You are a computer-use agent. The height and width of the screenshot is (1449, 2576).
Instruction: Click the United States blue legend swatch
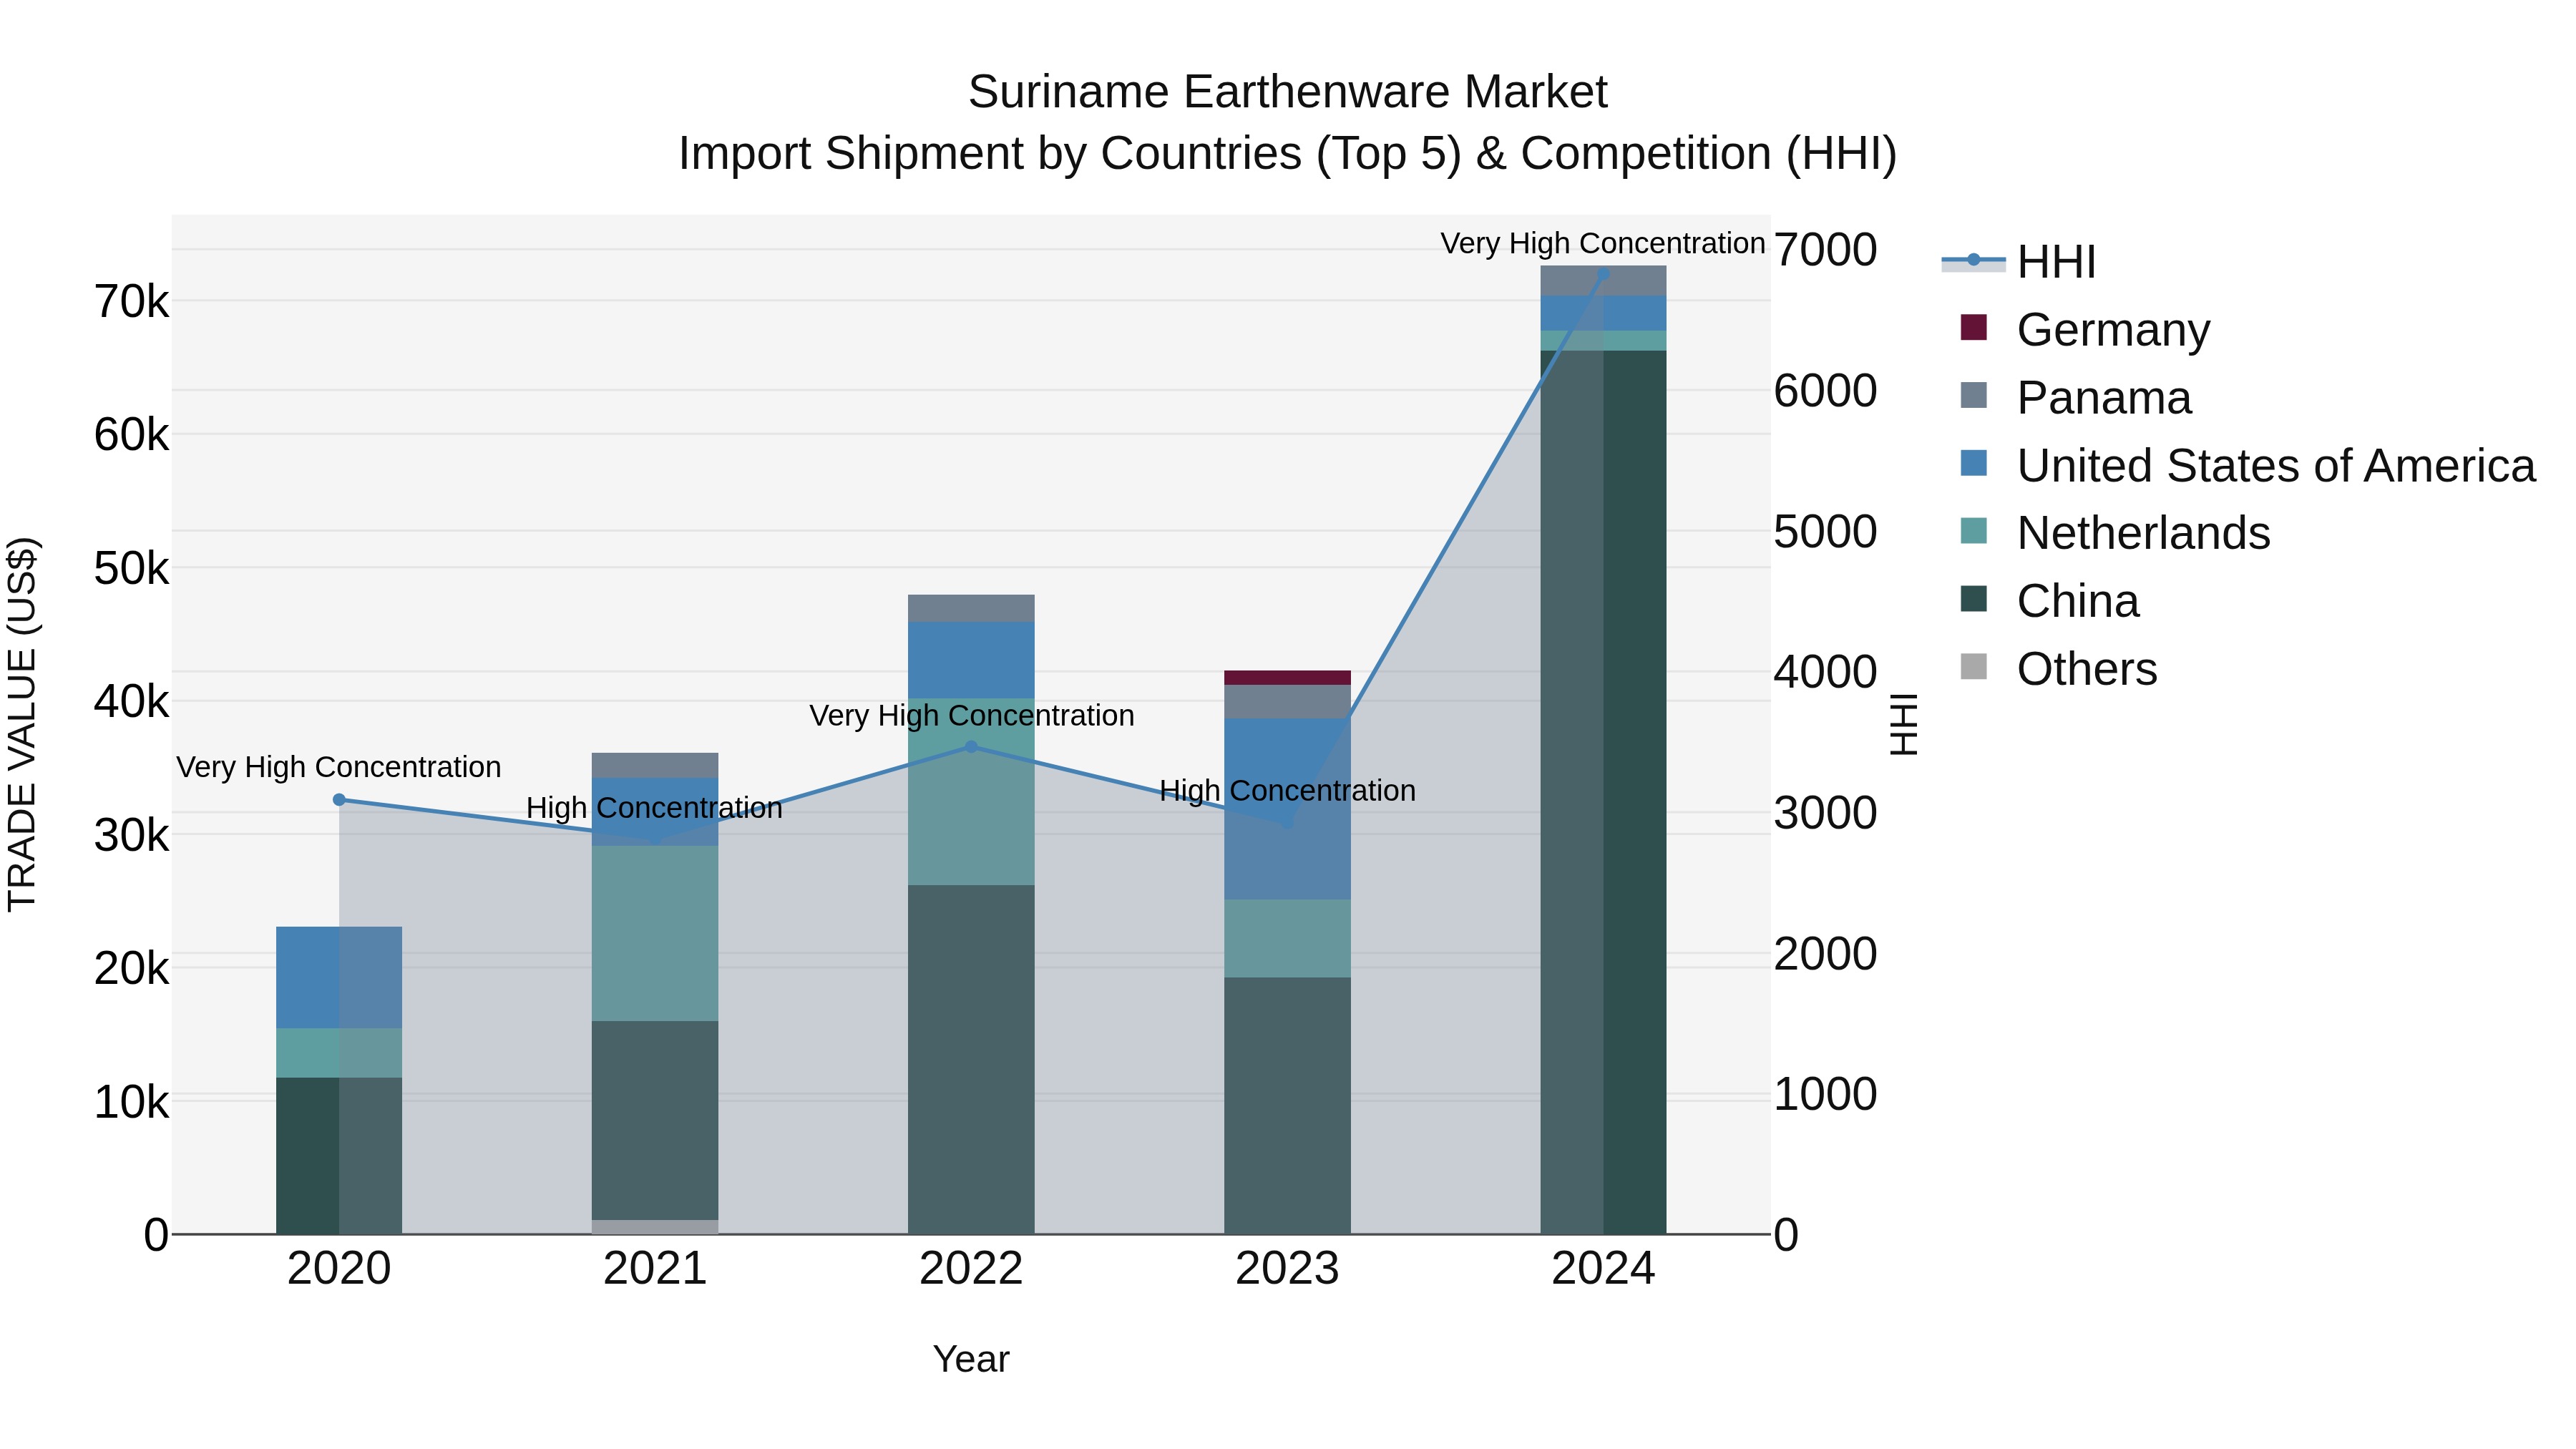pyautogui.click(x=1974, y=463)
